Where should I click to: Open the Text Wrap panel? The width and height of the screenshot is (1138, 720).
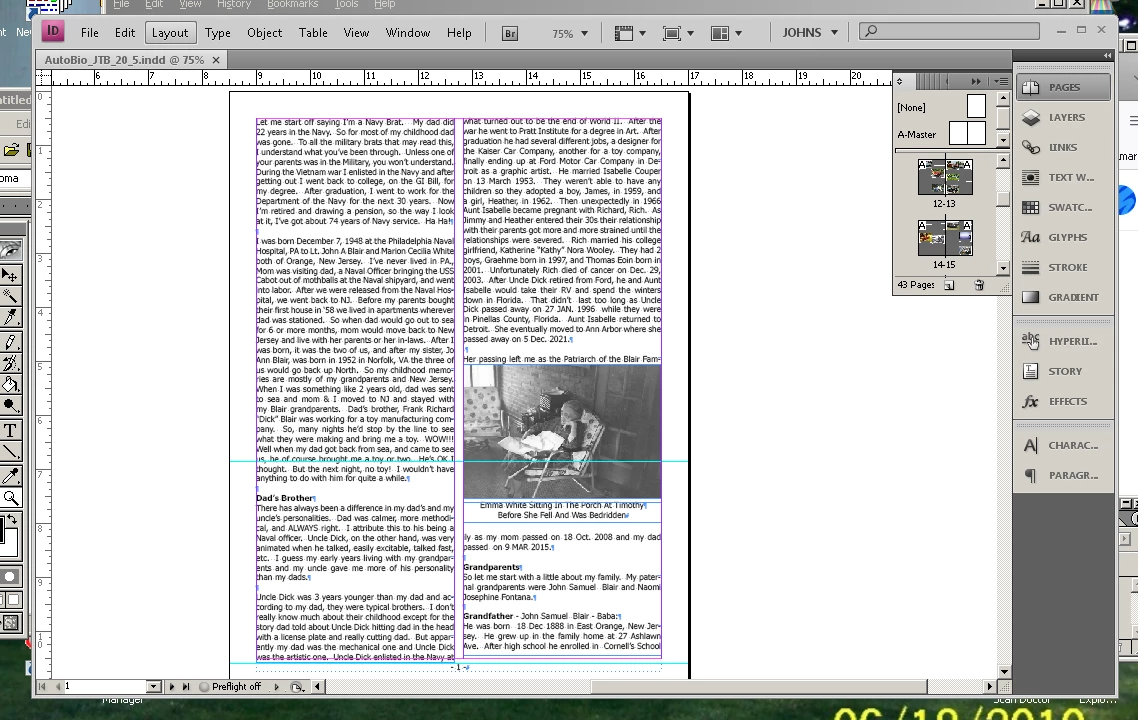coord(1063,177)
